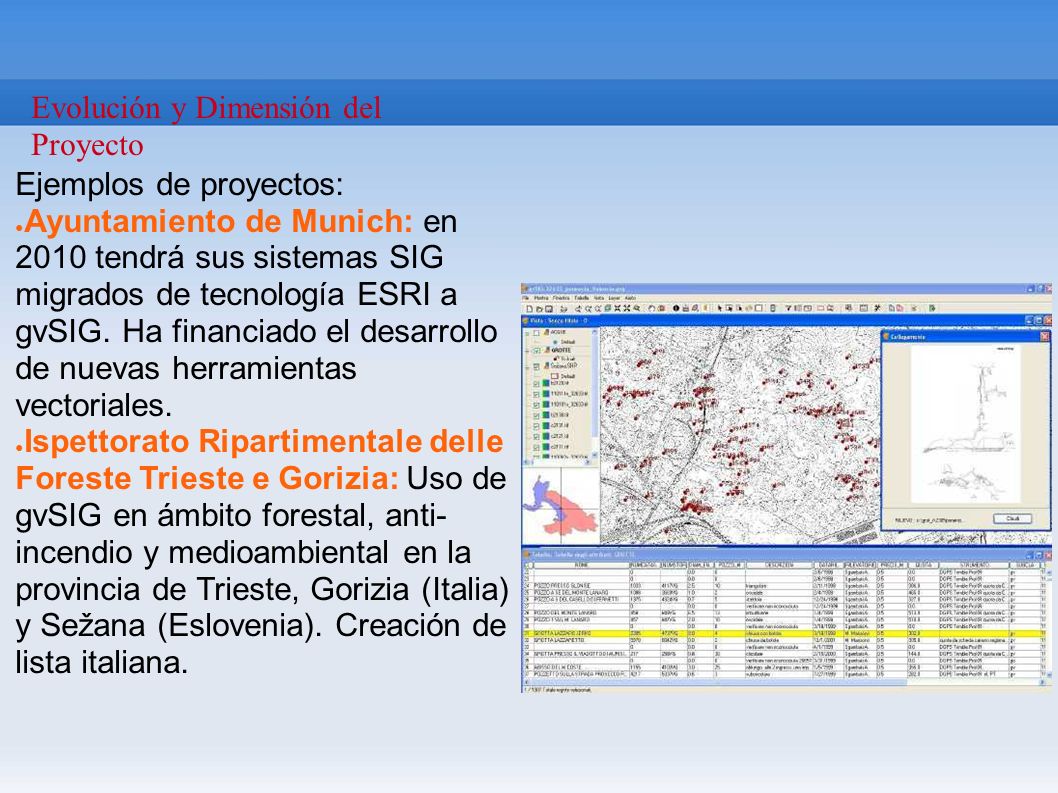Click the STRUMENTO column header
This screenshot has width=1058, height=793.
[973, 565]
